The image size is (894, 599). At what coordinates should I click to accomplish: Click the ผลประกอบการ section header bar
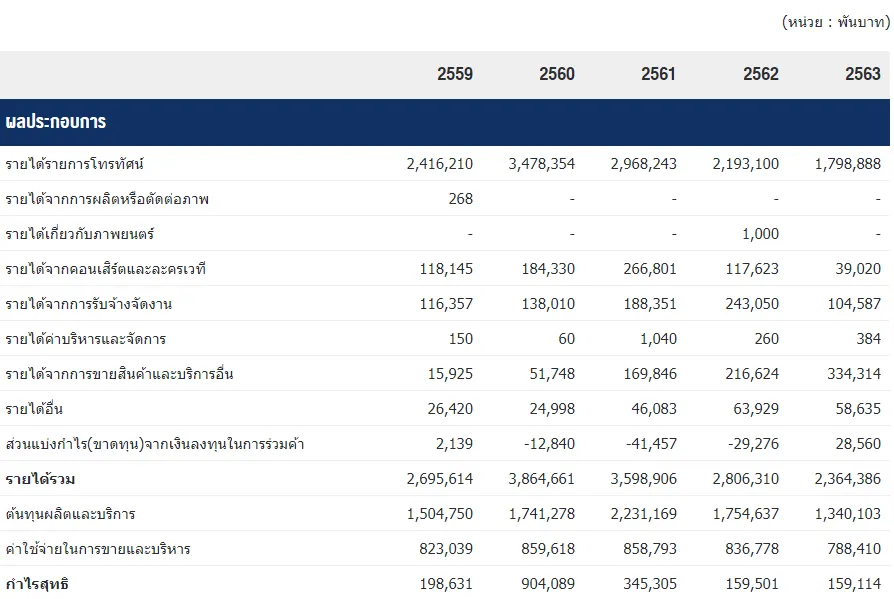pyautogui.click(x=445, y=122)
